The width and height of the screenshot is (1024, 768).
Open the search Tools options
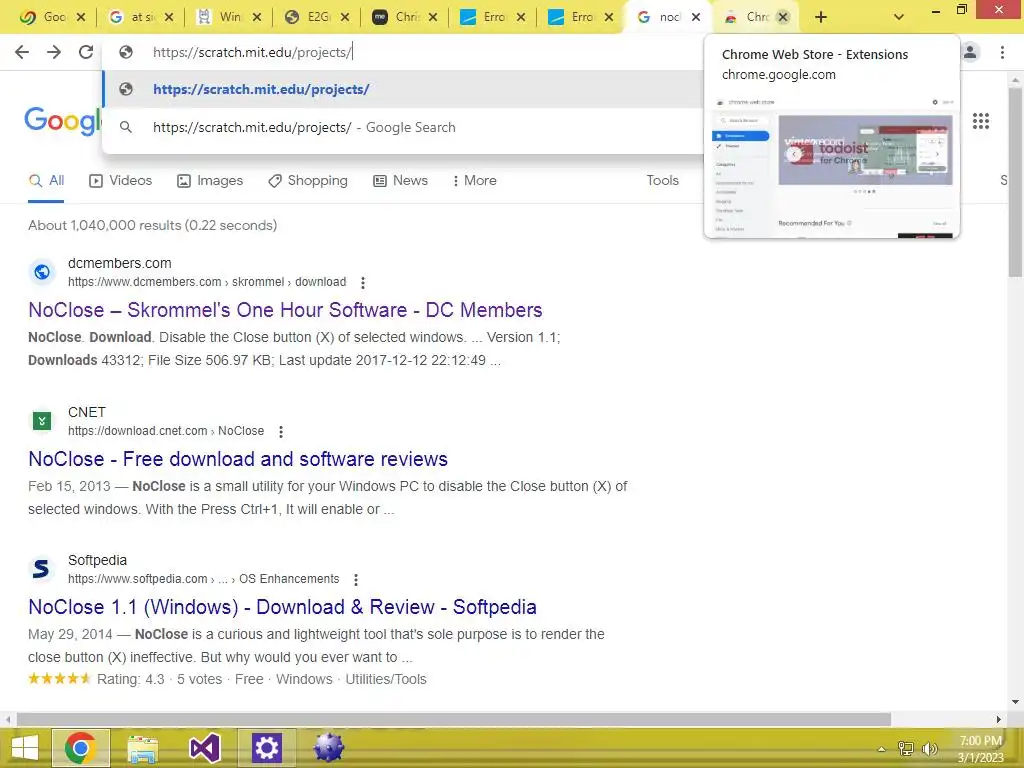pos(662,180)
